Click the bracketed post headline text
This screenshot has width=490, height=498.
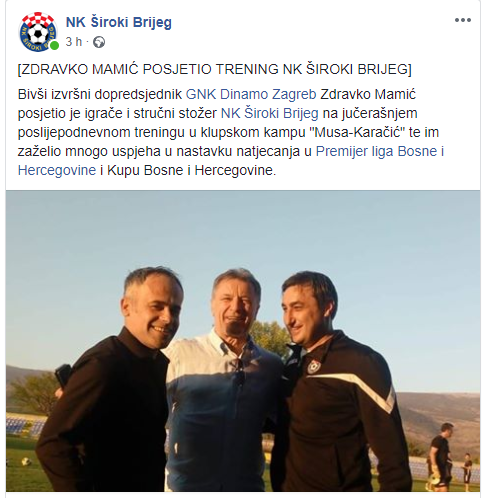click(215, 69)
